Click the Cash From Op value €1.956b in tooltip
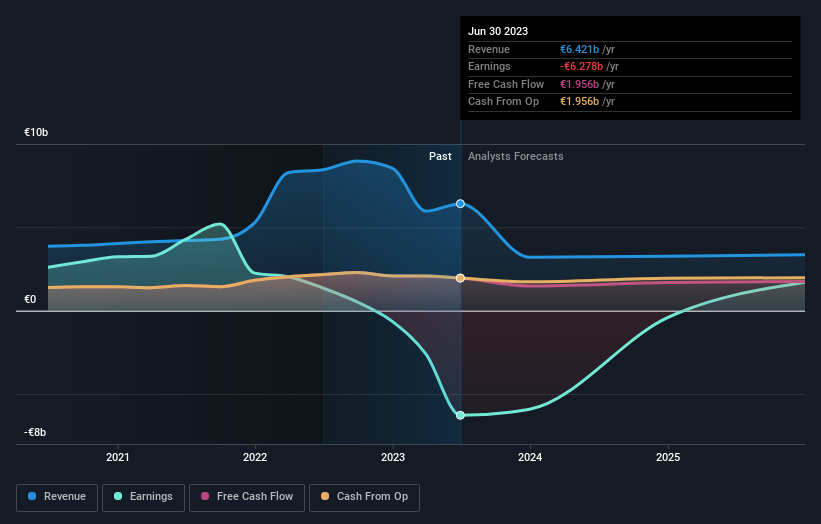 pos(580,102)
